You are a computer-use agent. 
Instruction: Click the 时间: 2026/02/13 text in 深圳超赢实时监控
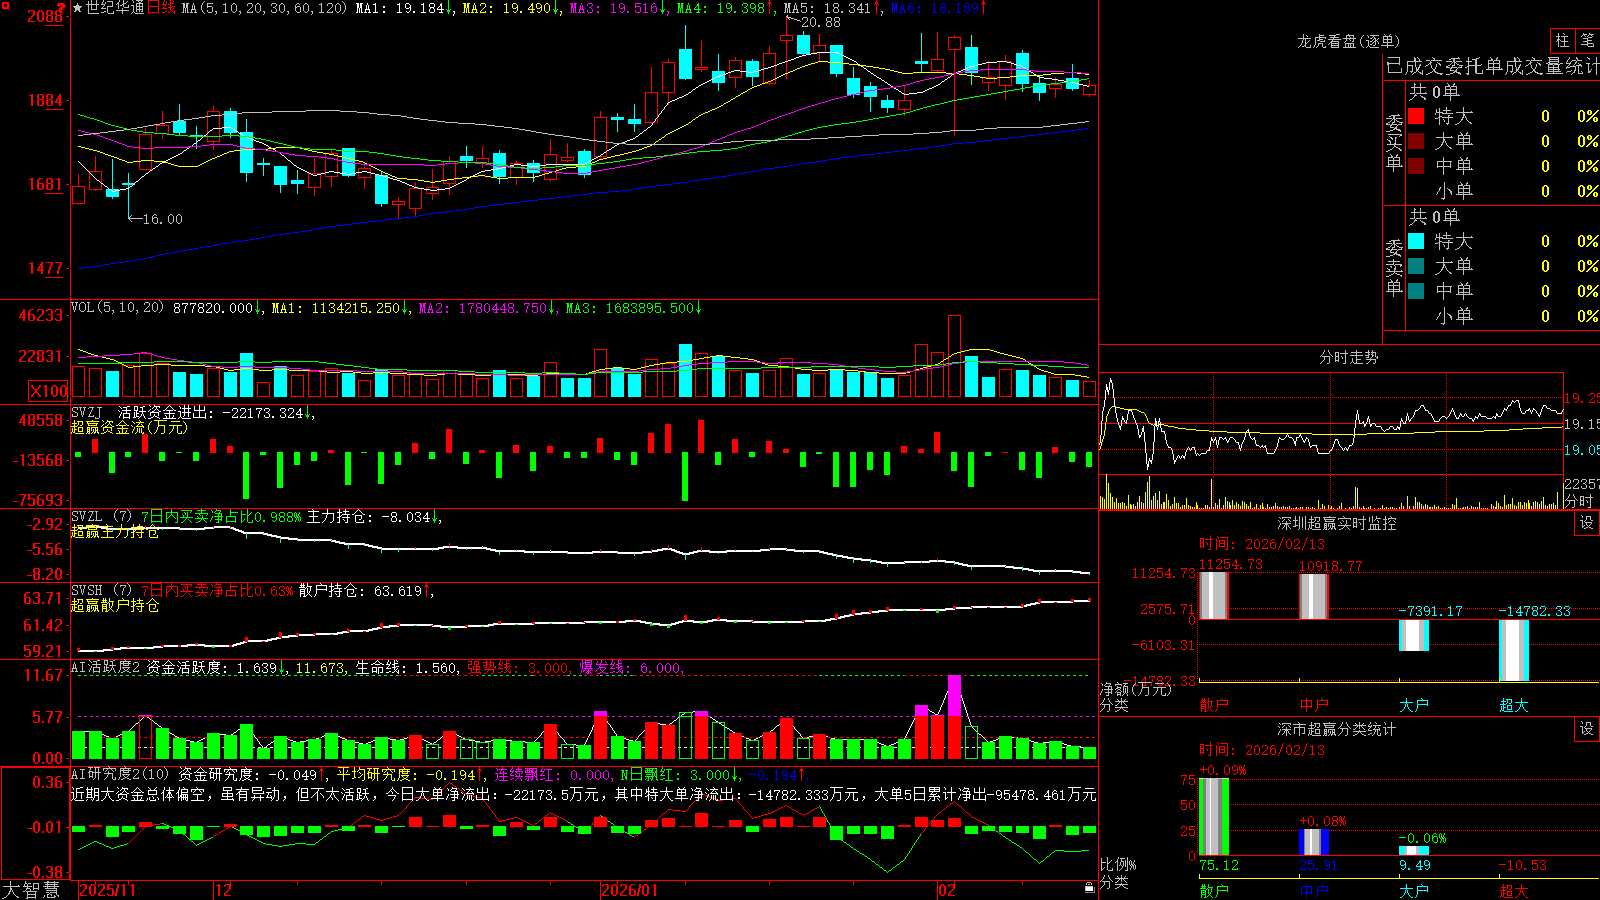coord(1261,544)
